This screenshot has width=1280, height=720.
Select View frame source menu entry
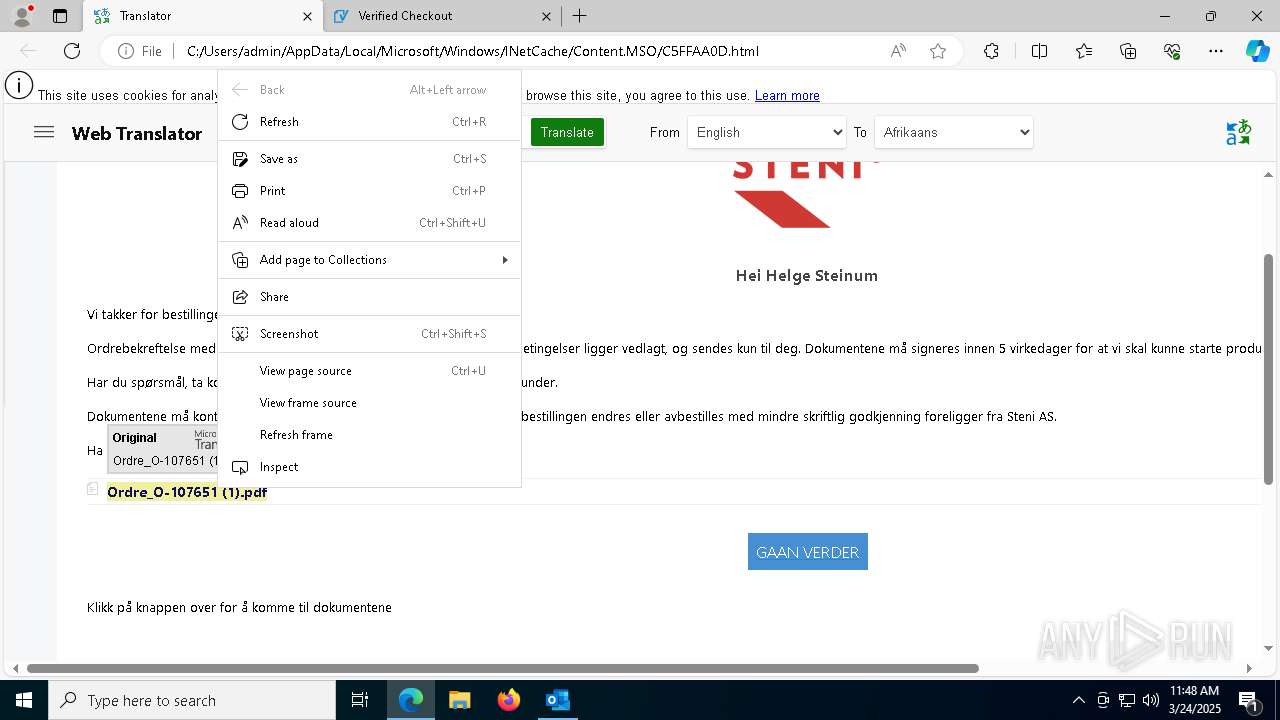pyautogui.click(x=369, y=403)
